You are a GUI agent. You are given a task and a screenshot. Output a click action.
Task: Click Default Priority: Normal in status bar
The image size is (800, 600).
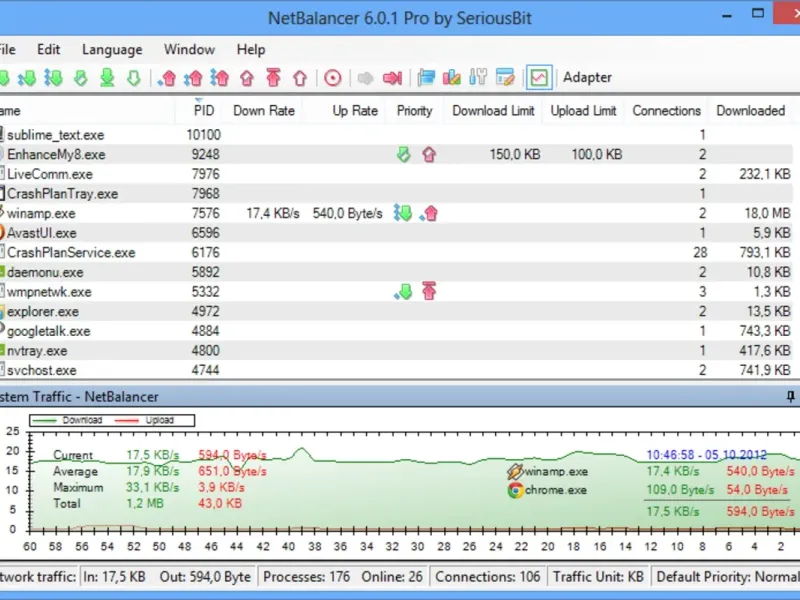(727, 577)
